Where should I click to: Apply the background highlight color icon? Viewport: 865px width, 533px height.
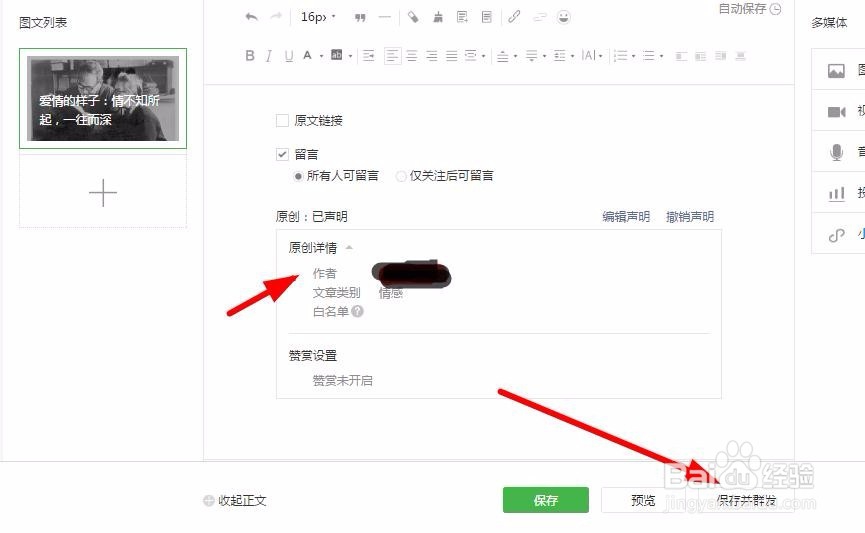coord(337,55)
